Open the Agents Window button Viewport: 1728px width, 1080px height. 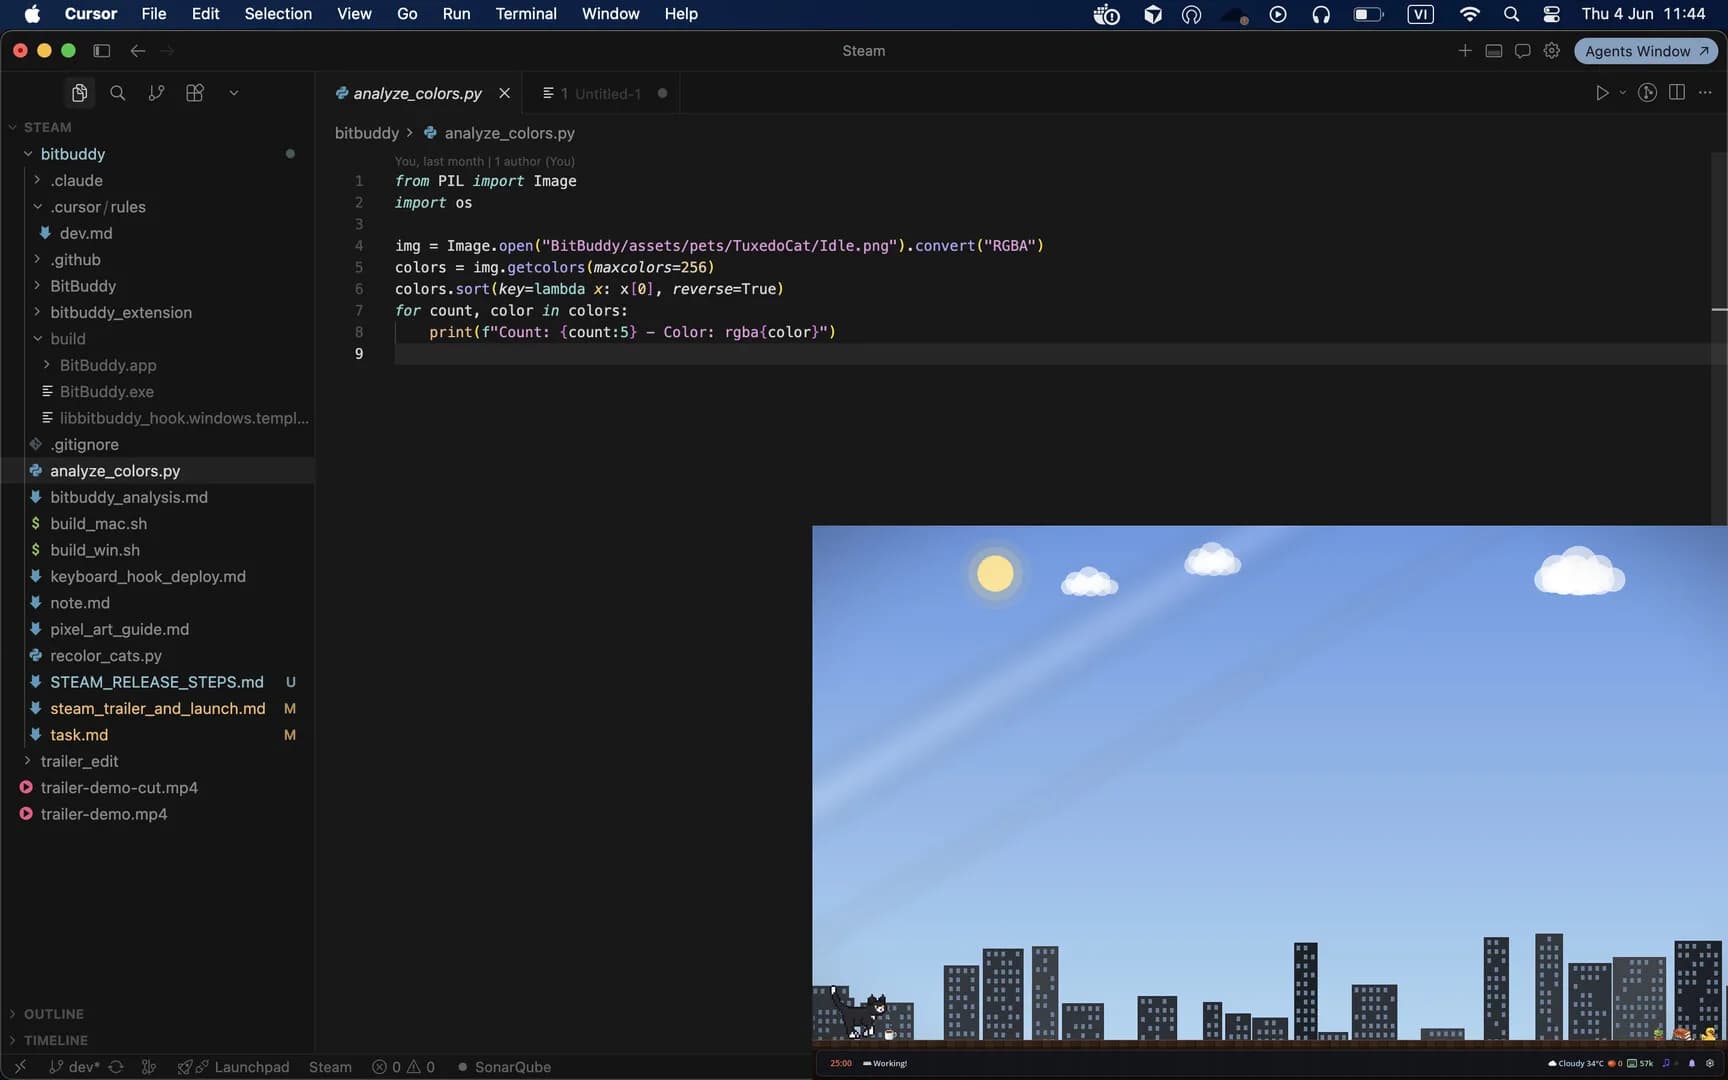tap(1646, 51)
